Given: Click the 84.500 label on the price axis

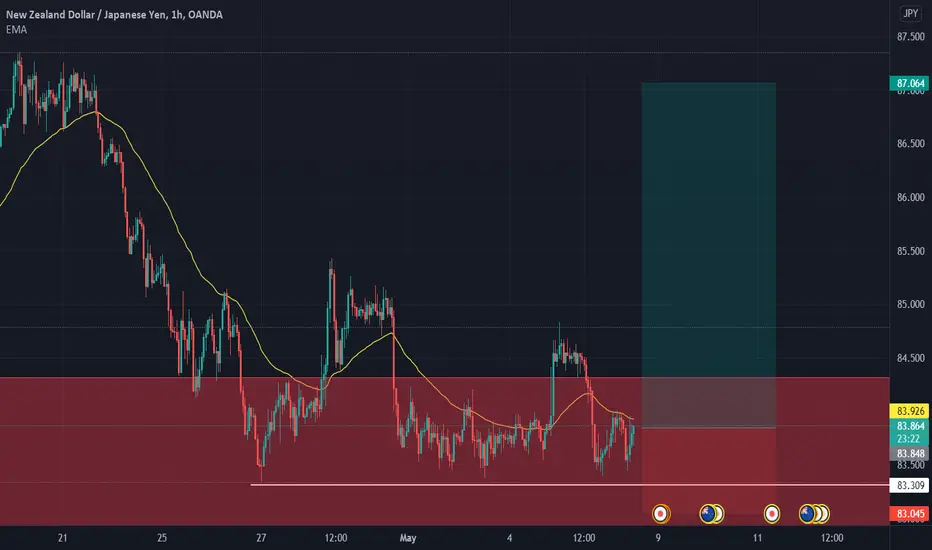Looking at the screenshot, I should [x=910, y=358].
